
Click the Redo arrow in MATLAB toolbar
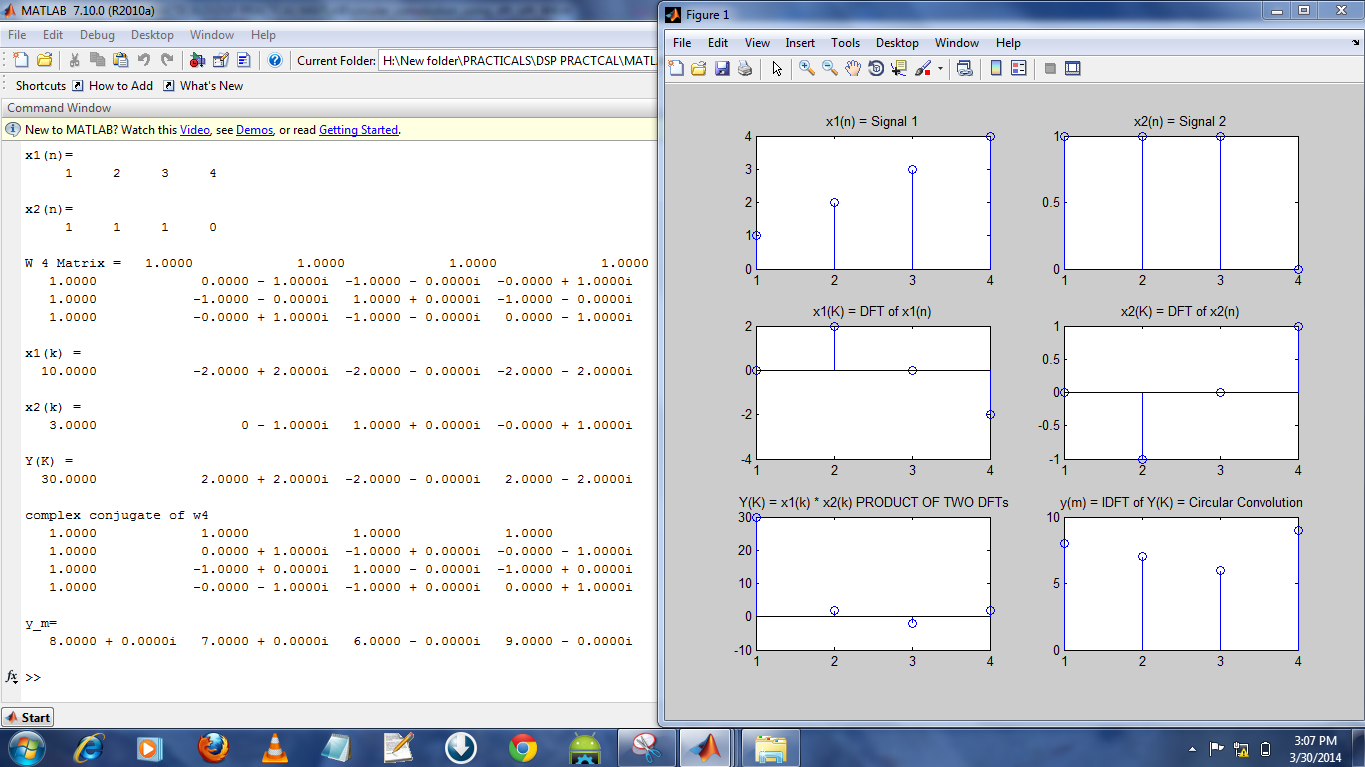pos(167,60)
